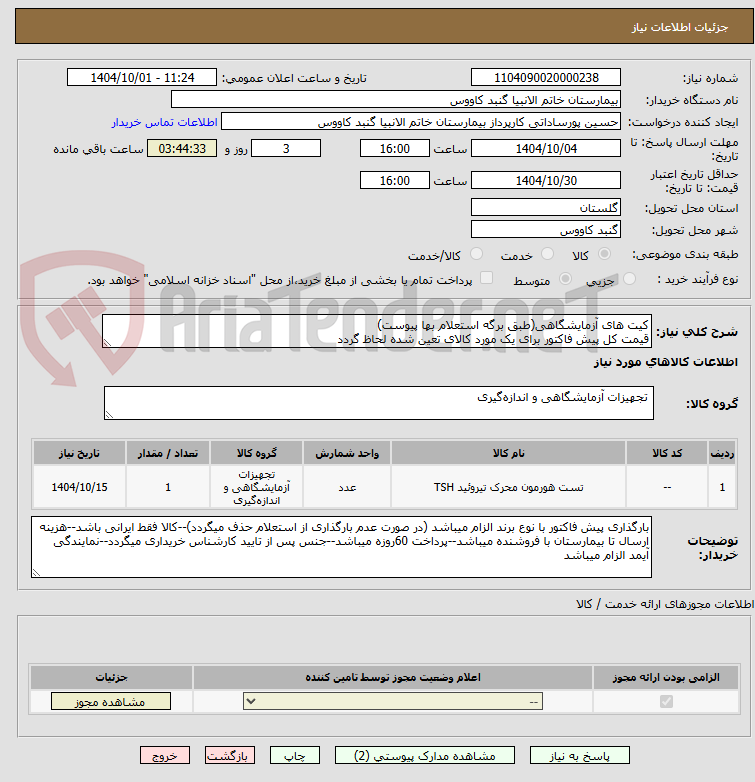Toggle the mandatory permit checkbox
This screenshot has height=782, width=755.
click(666, 702)
